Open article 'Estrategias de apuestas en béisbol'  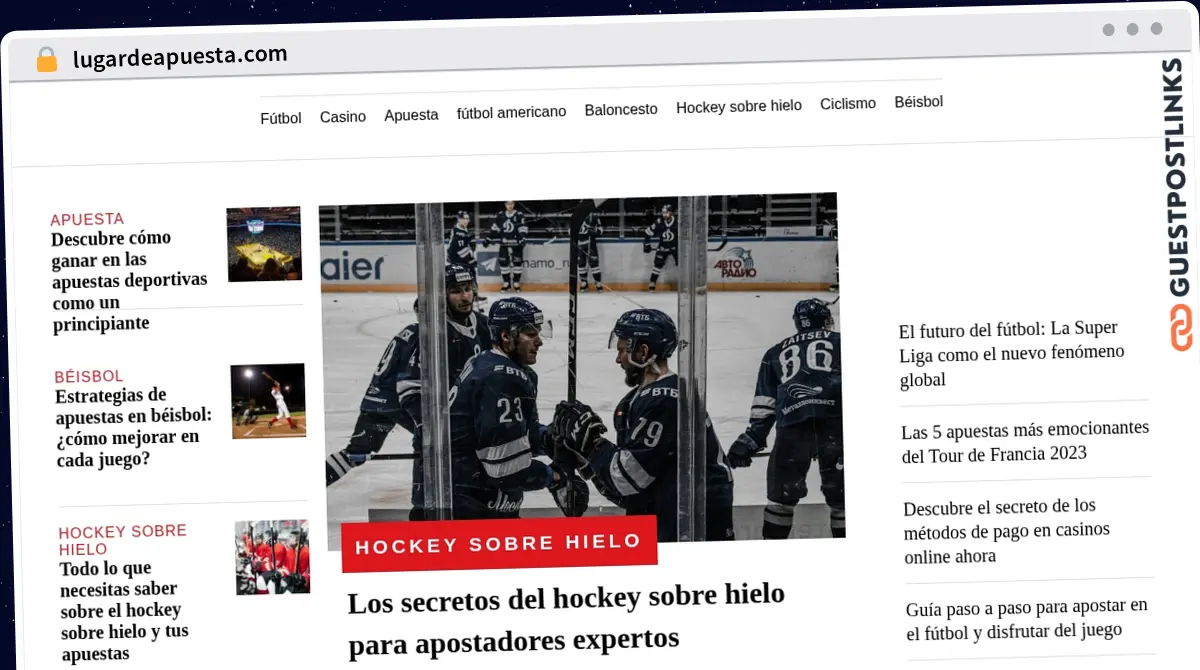pyautogui.click(x=134, y=428)
